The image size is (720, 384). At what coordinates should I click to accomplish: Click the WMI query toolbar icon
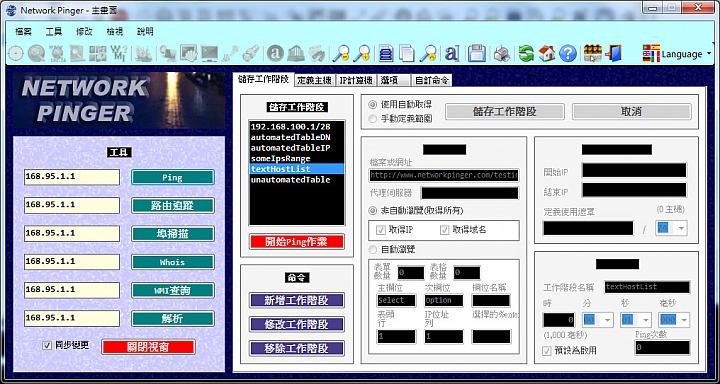point(118,54)
